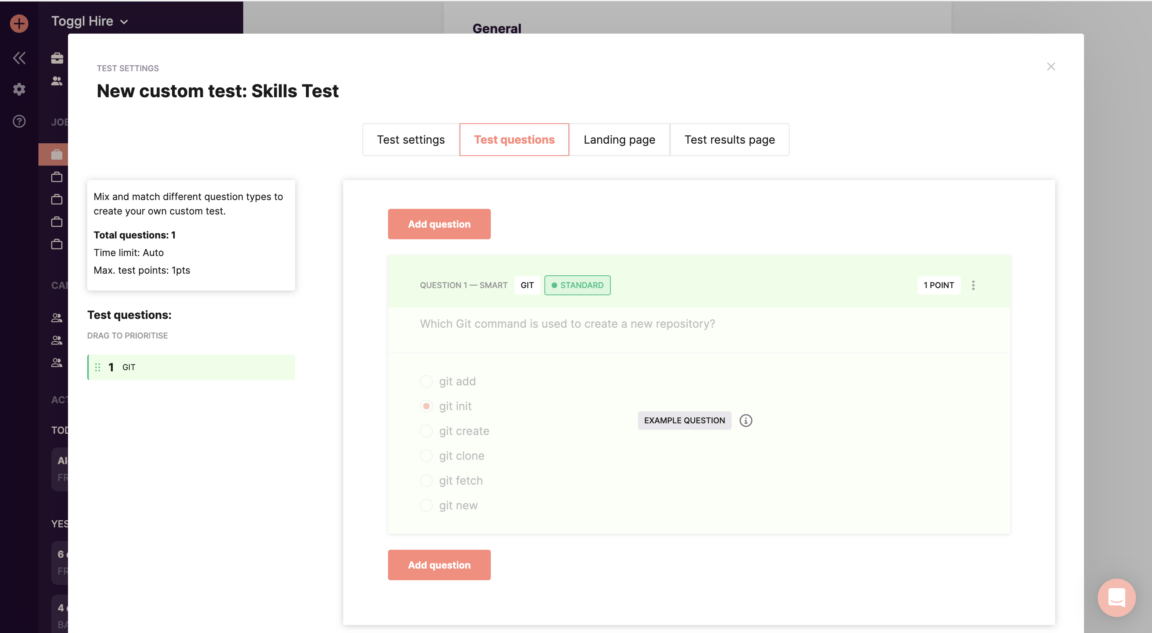Open Settings via the gear icon in sidebar
Viewport: 1152px width, 633px height.
[18, 89]
